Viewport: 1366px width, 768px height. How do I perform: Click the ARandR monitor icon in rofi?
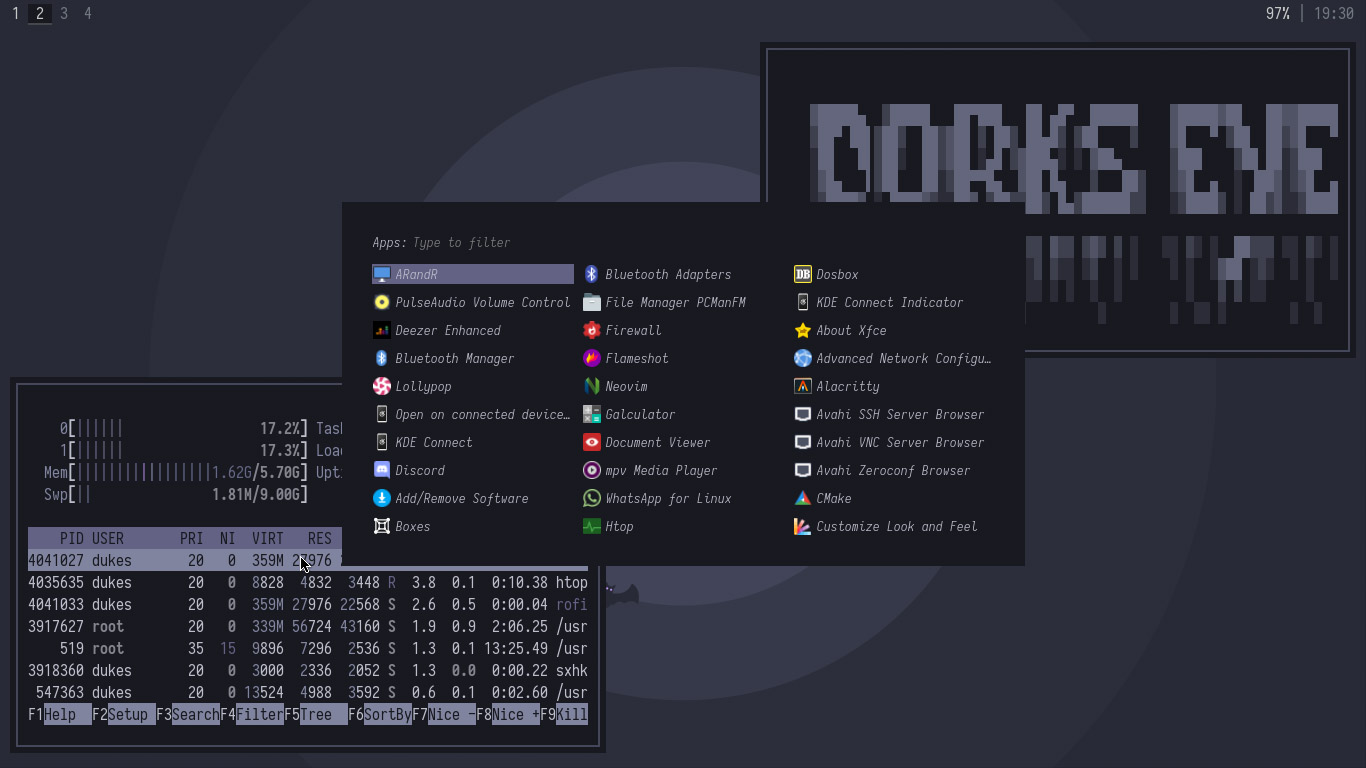pos(381,274)
